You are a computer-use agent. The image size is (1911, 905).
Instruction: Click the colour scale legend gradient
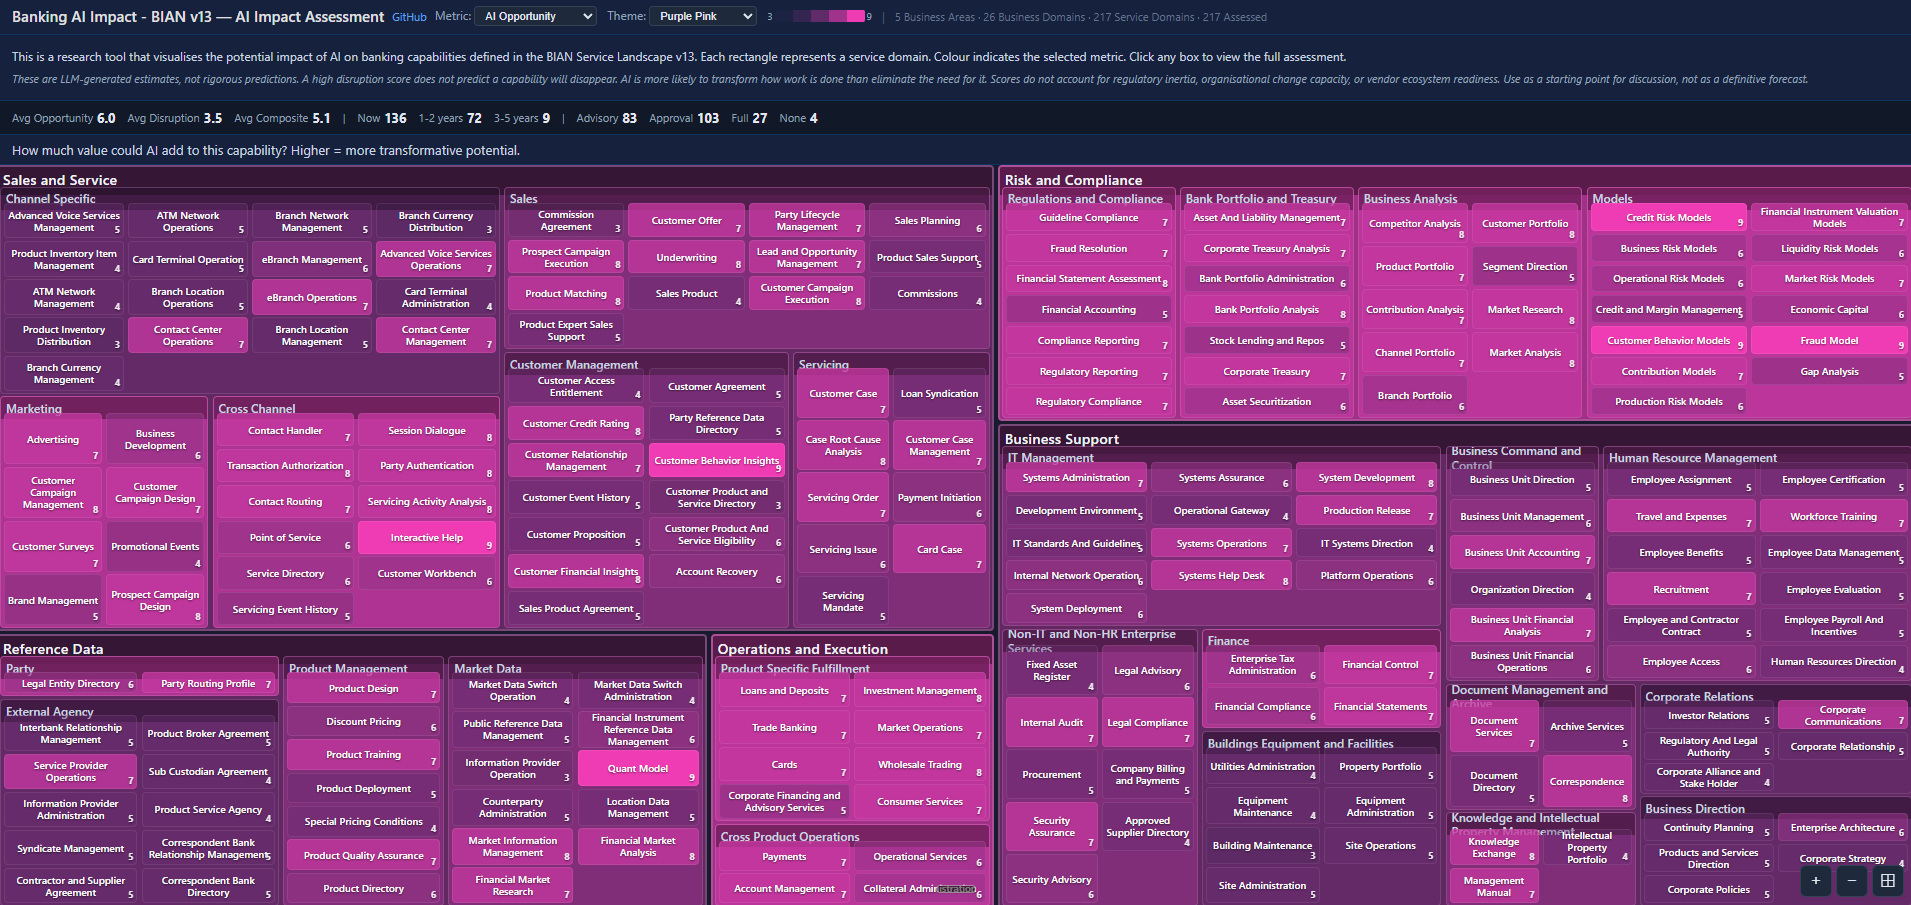(827, 16)
